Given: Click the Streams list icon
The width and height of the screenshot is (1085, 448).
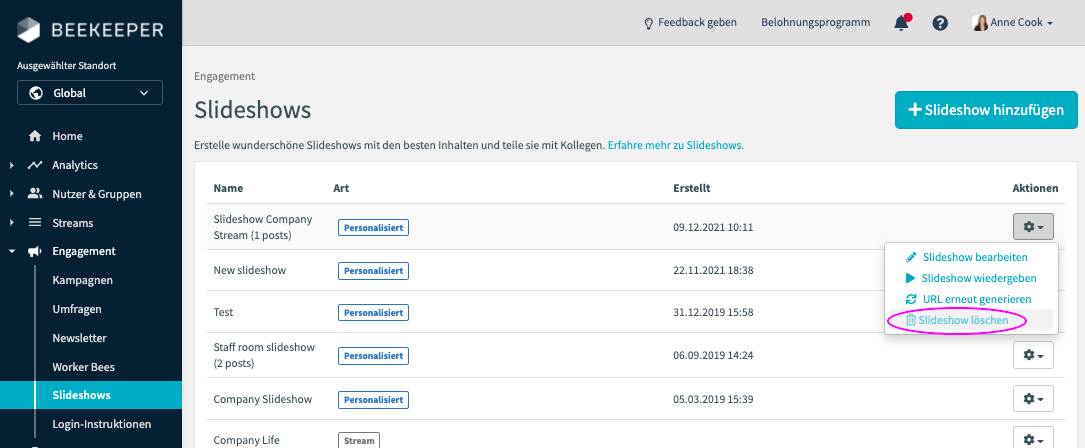Looking at the screenshot, I should point(35,223).
